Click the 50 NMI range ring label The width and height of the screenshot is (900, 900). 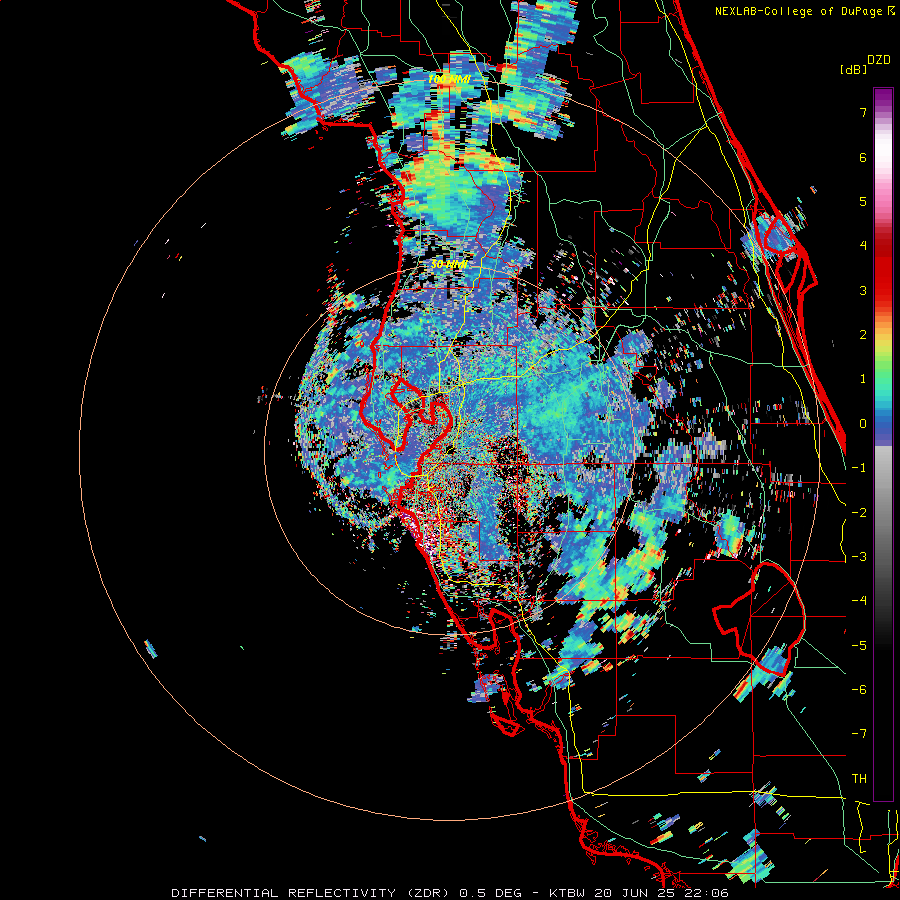point(449,265)
